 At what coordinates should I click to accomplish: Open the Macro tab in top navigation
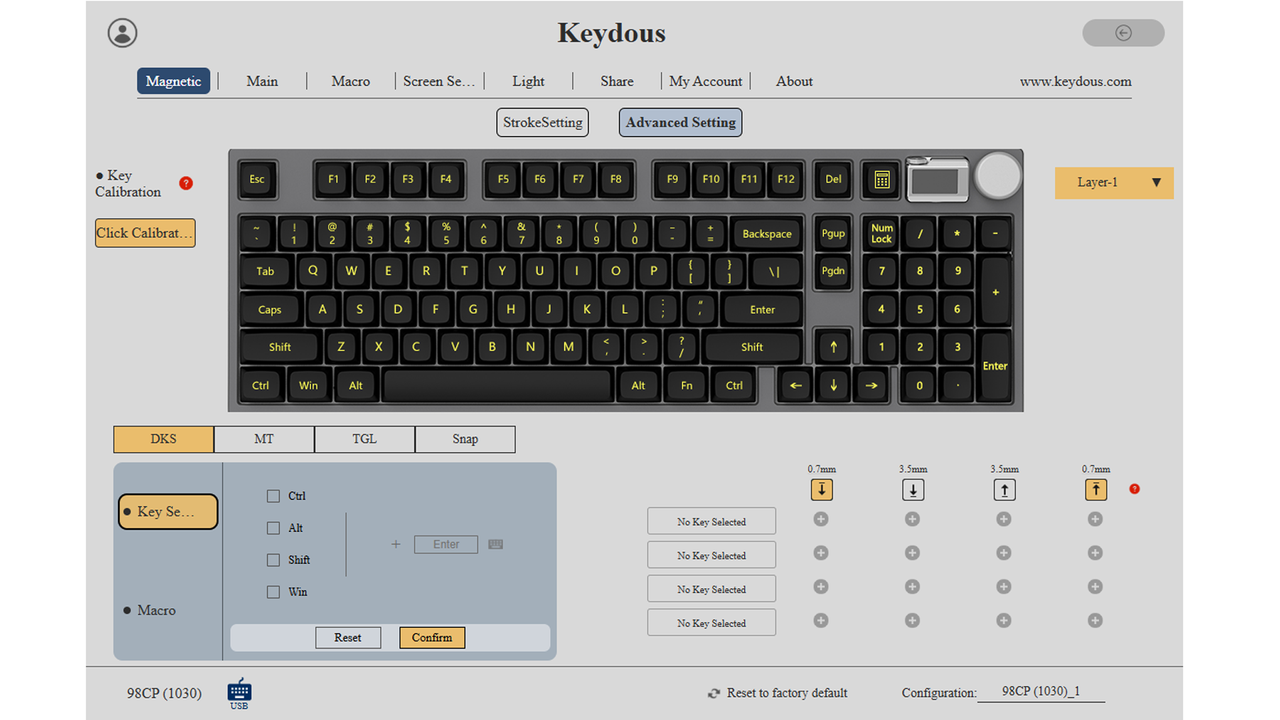(350, 81)
